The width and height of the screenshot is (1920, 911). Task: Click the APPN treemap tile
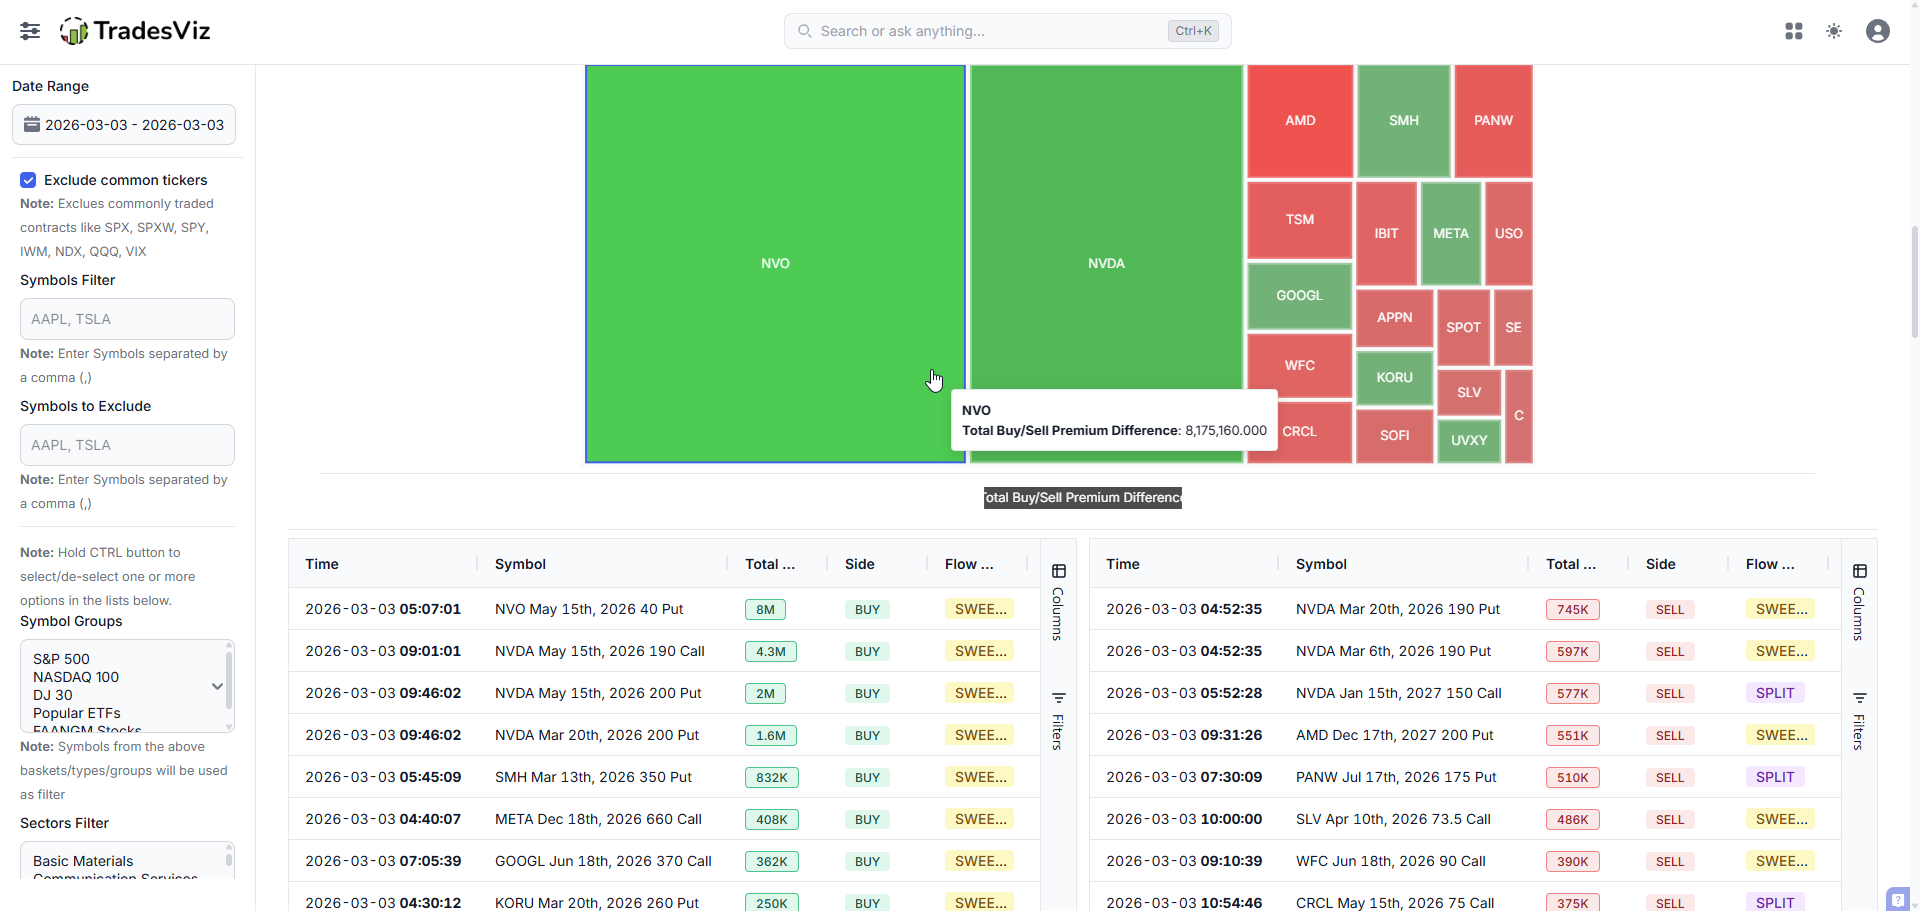click(1395, 318)
